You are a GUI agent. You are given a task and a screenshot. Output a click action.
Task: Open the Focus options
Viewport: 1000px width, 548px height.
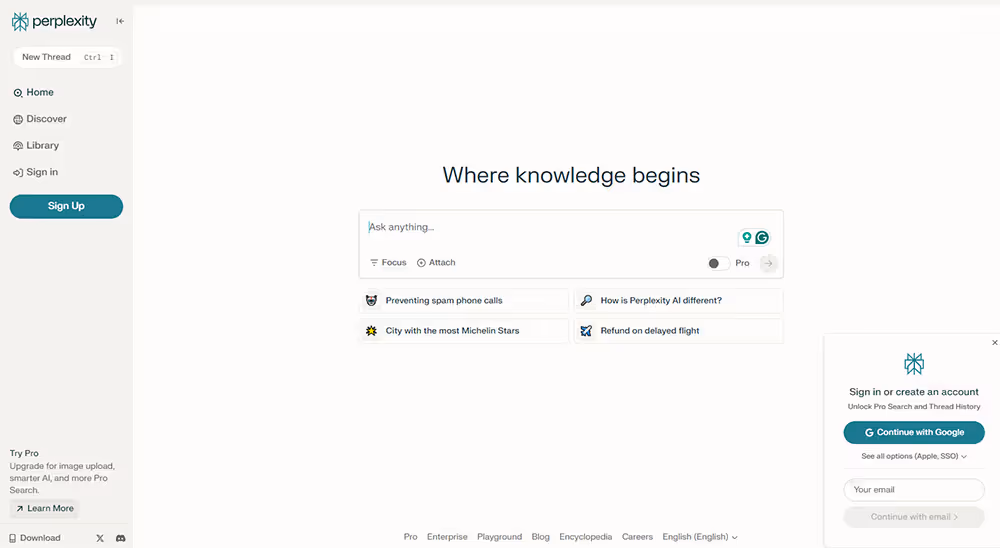click(388, 263)
